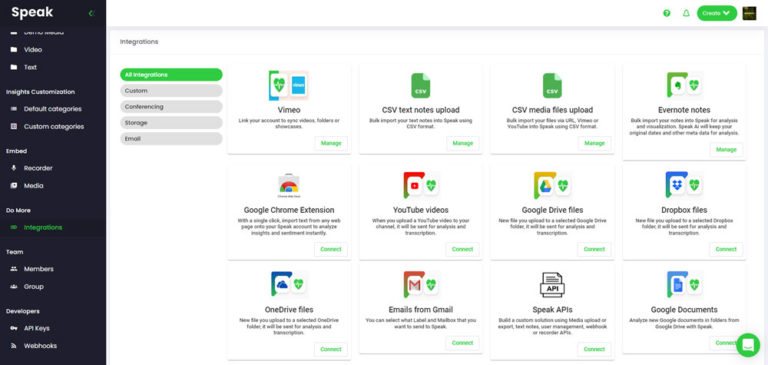Click the Recorder microphone icon

[14, 168]
